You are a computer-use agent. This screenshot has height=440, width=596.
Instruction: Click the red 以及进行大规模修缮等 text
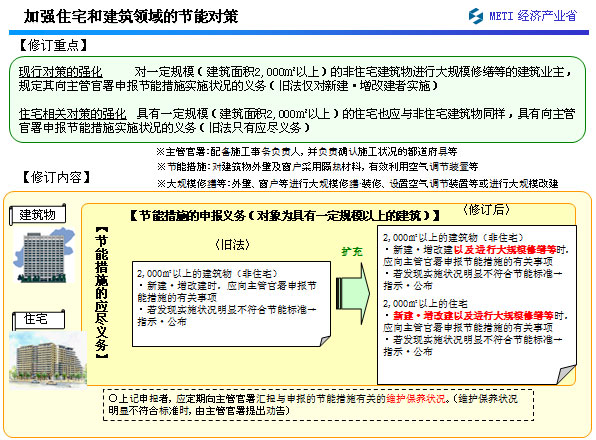505,250
